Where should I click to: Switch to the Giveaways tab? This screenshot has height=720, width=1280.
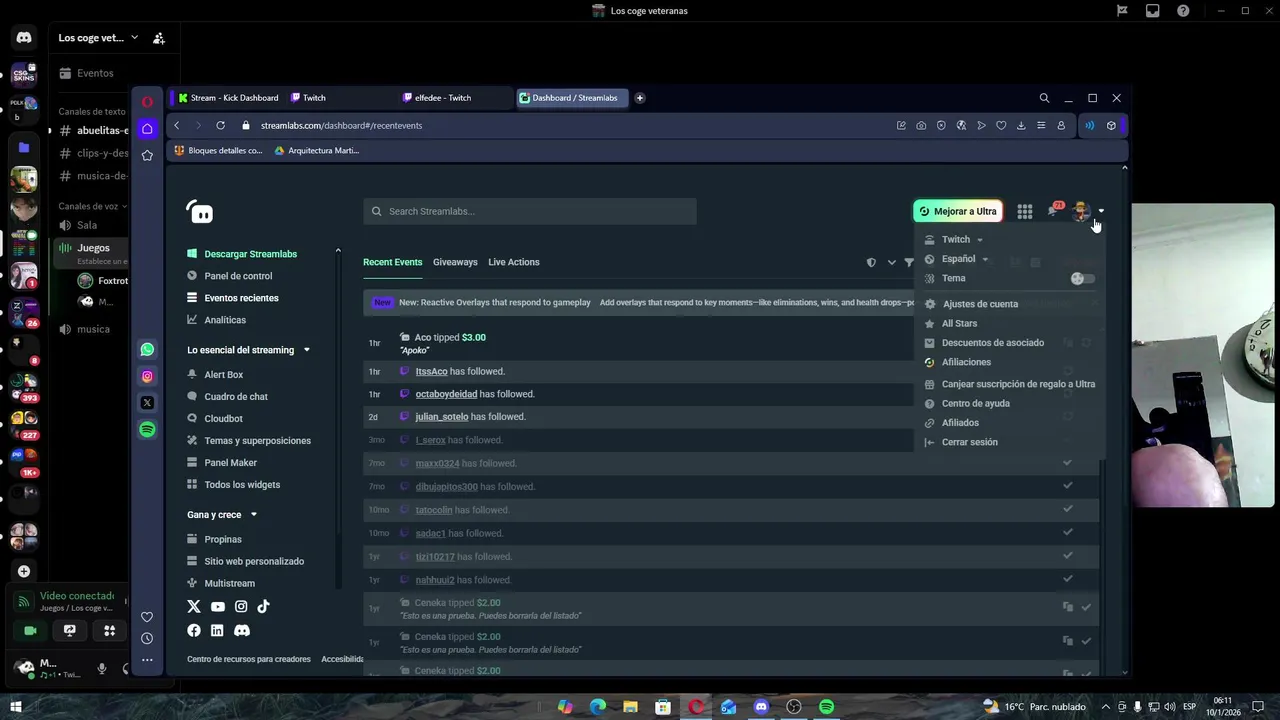click(x=455, y=262)
